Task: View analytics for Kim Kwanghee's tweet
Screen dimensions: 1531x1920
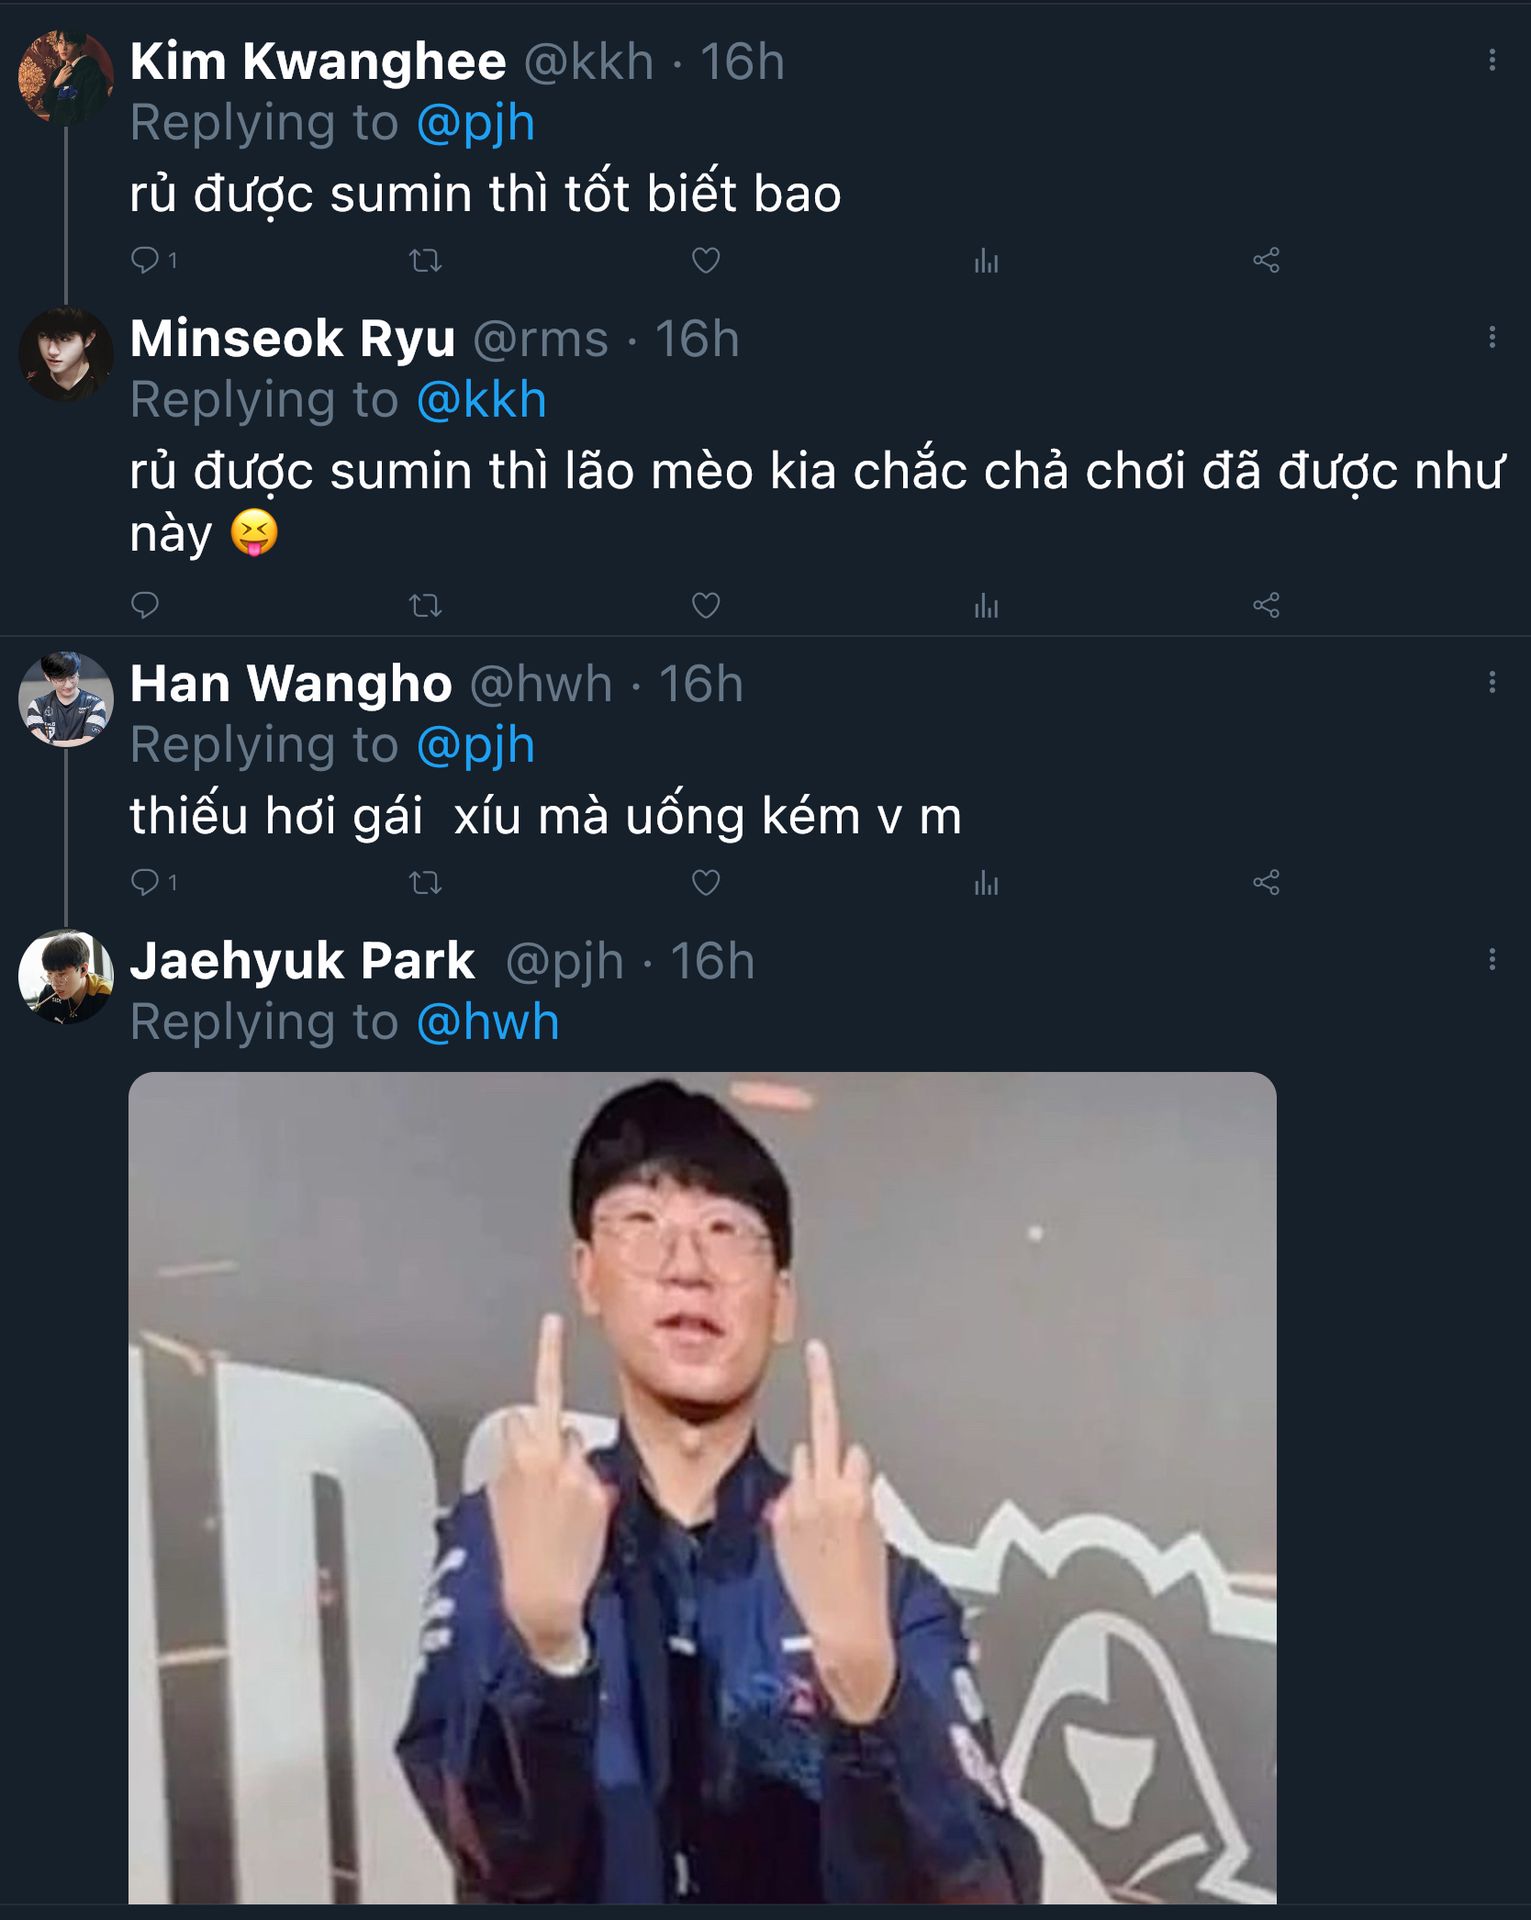Action: (x=986, y=261)
